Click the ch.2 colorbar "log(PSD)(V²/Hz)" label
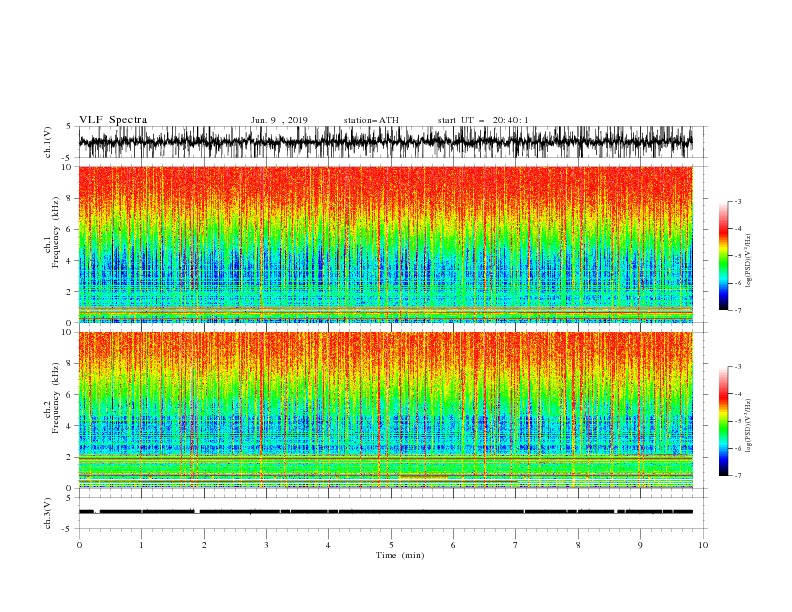The width and height of the screenshot is (792, 612). pyautogui.click(x=749, y=426)
